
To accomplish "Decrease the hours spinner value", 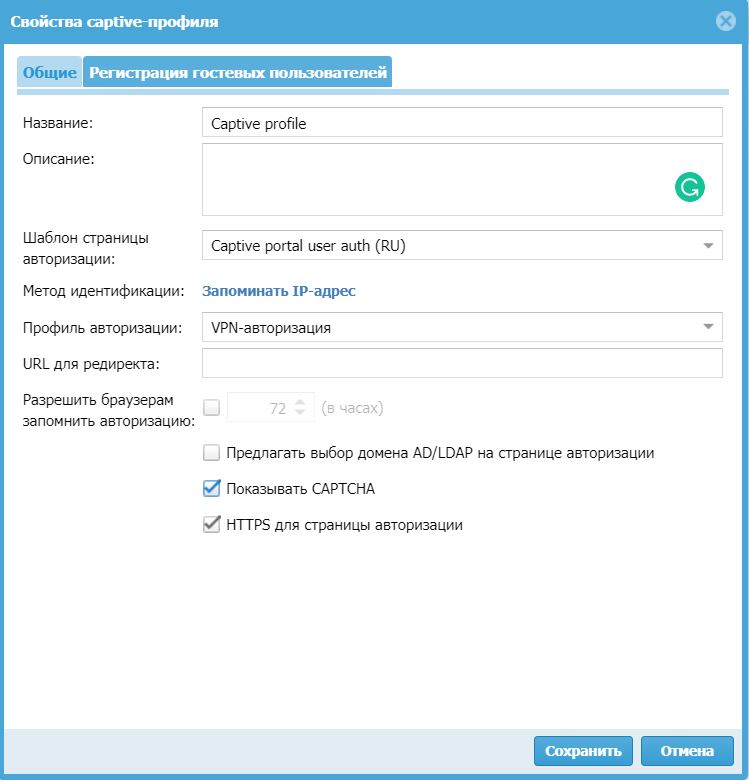I will (299, 413).
